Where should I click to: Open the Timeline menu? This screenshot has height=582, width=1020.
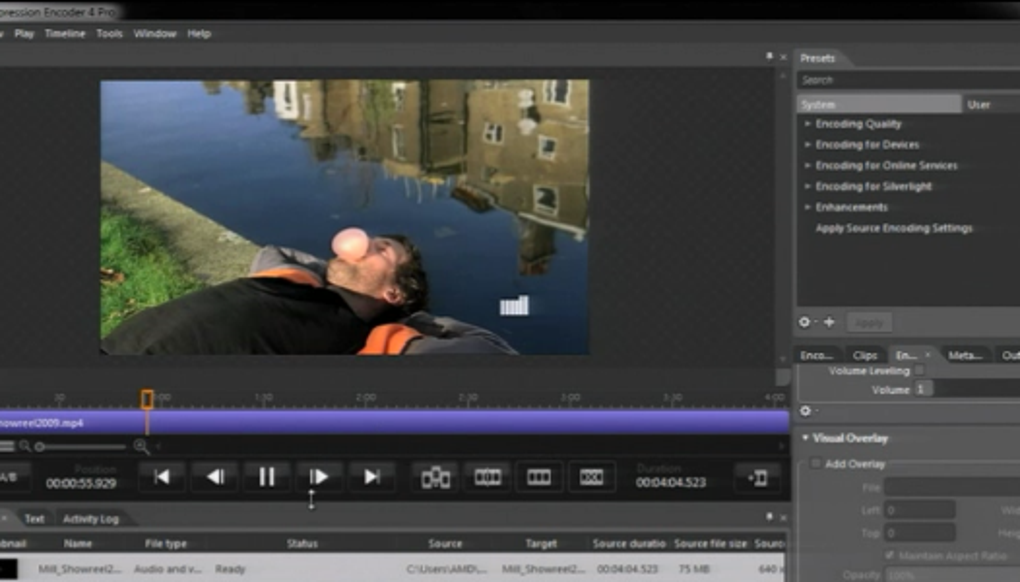(x=65, y=33)
